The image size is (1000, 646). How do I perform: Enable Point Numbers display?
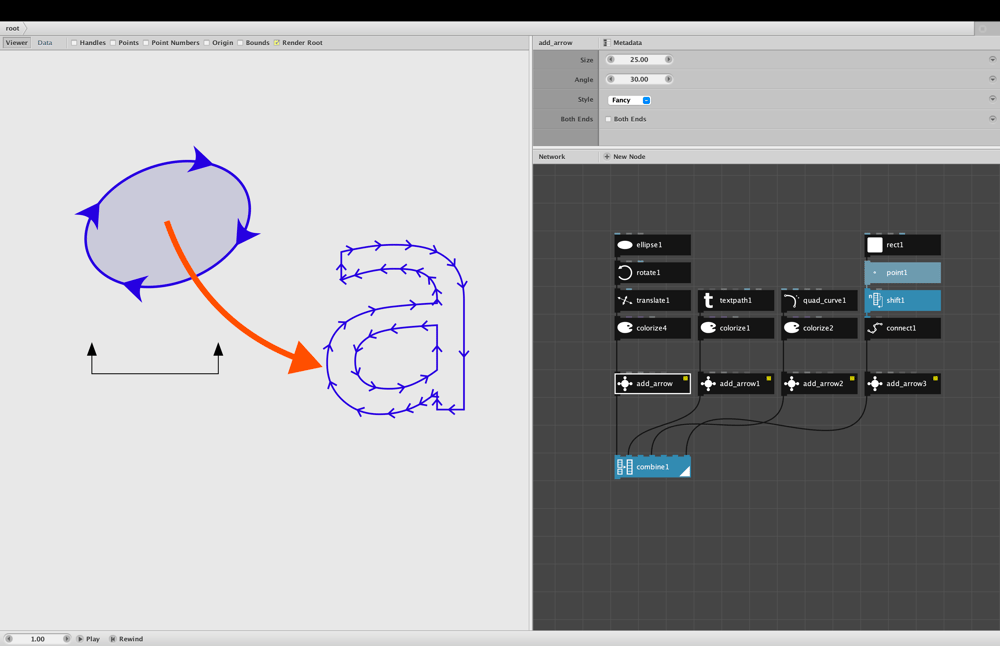(x=146, y=43)
